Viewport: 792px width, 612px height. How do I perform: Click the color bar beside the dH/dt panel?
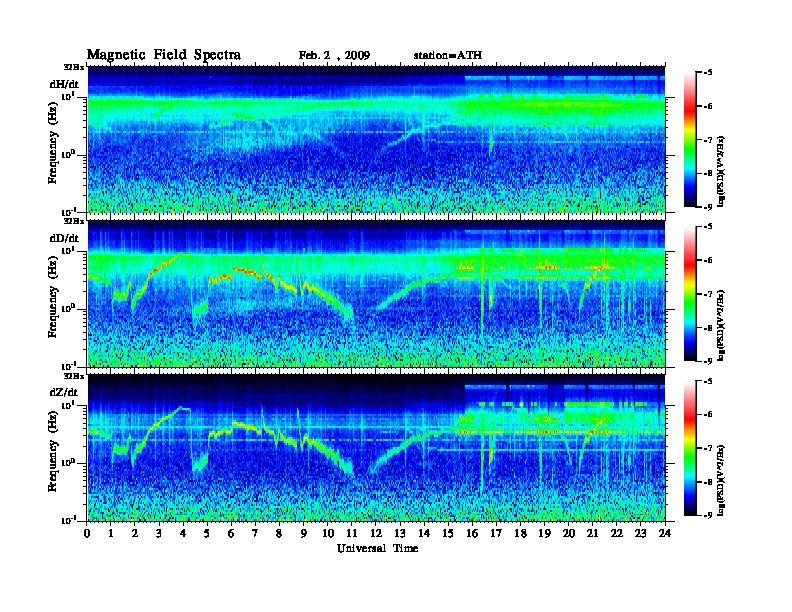coord(689,139)
